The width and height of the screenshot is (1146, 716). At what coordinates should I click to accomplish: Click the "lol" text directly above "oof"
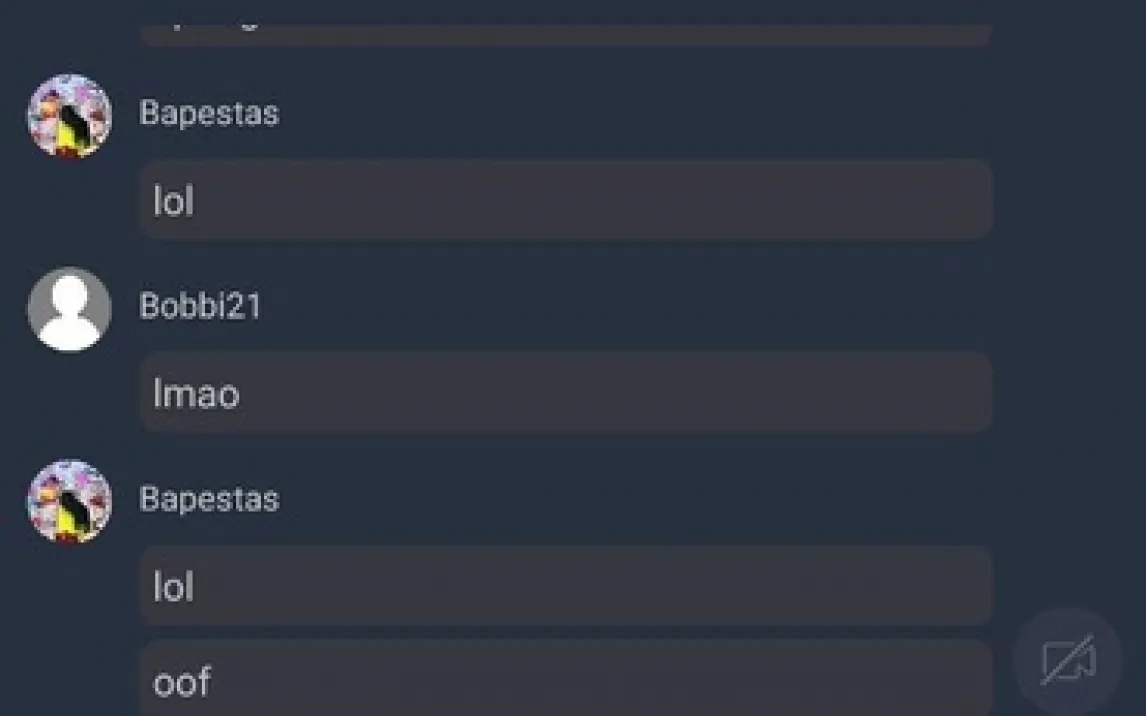tap(173, 587)
